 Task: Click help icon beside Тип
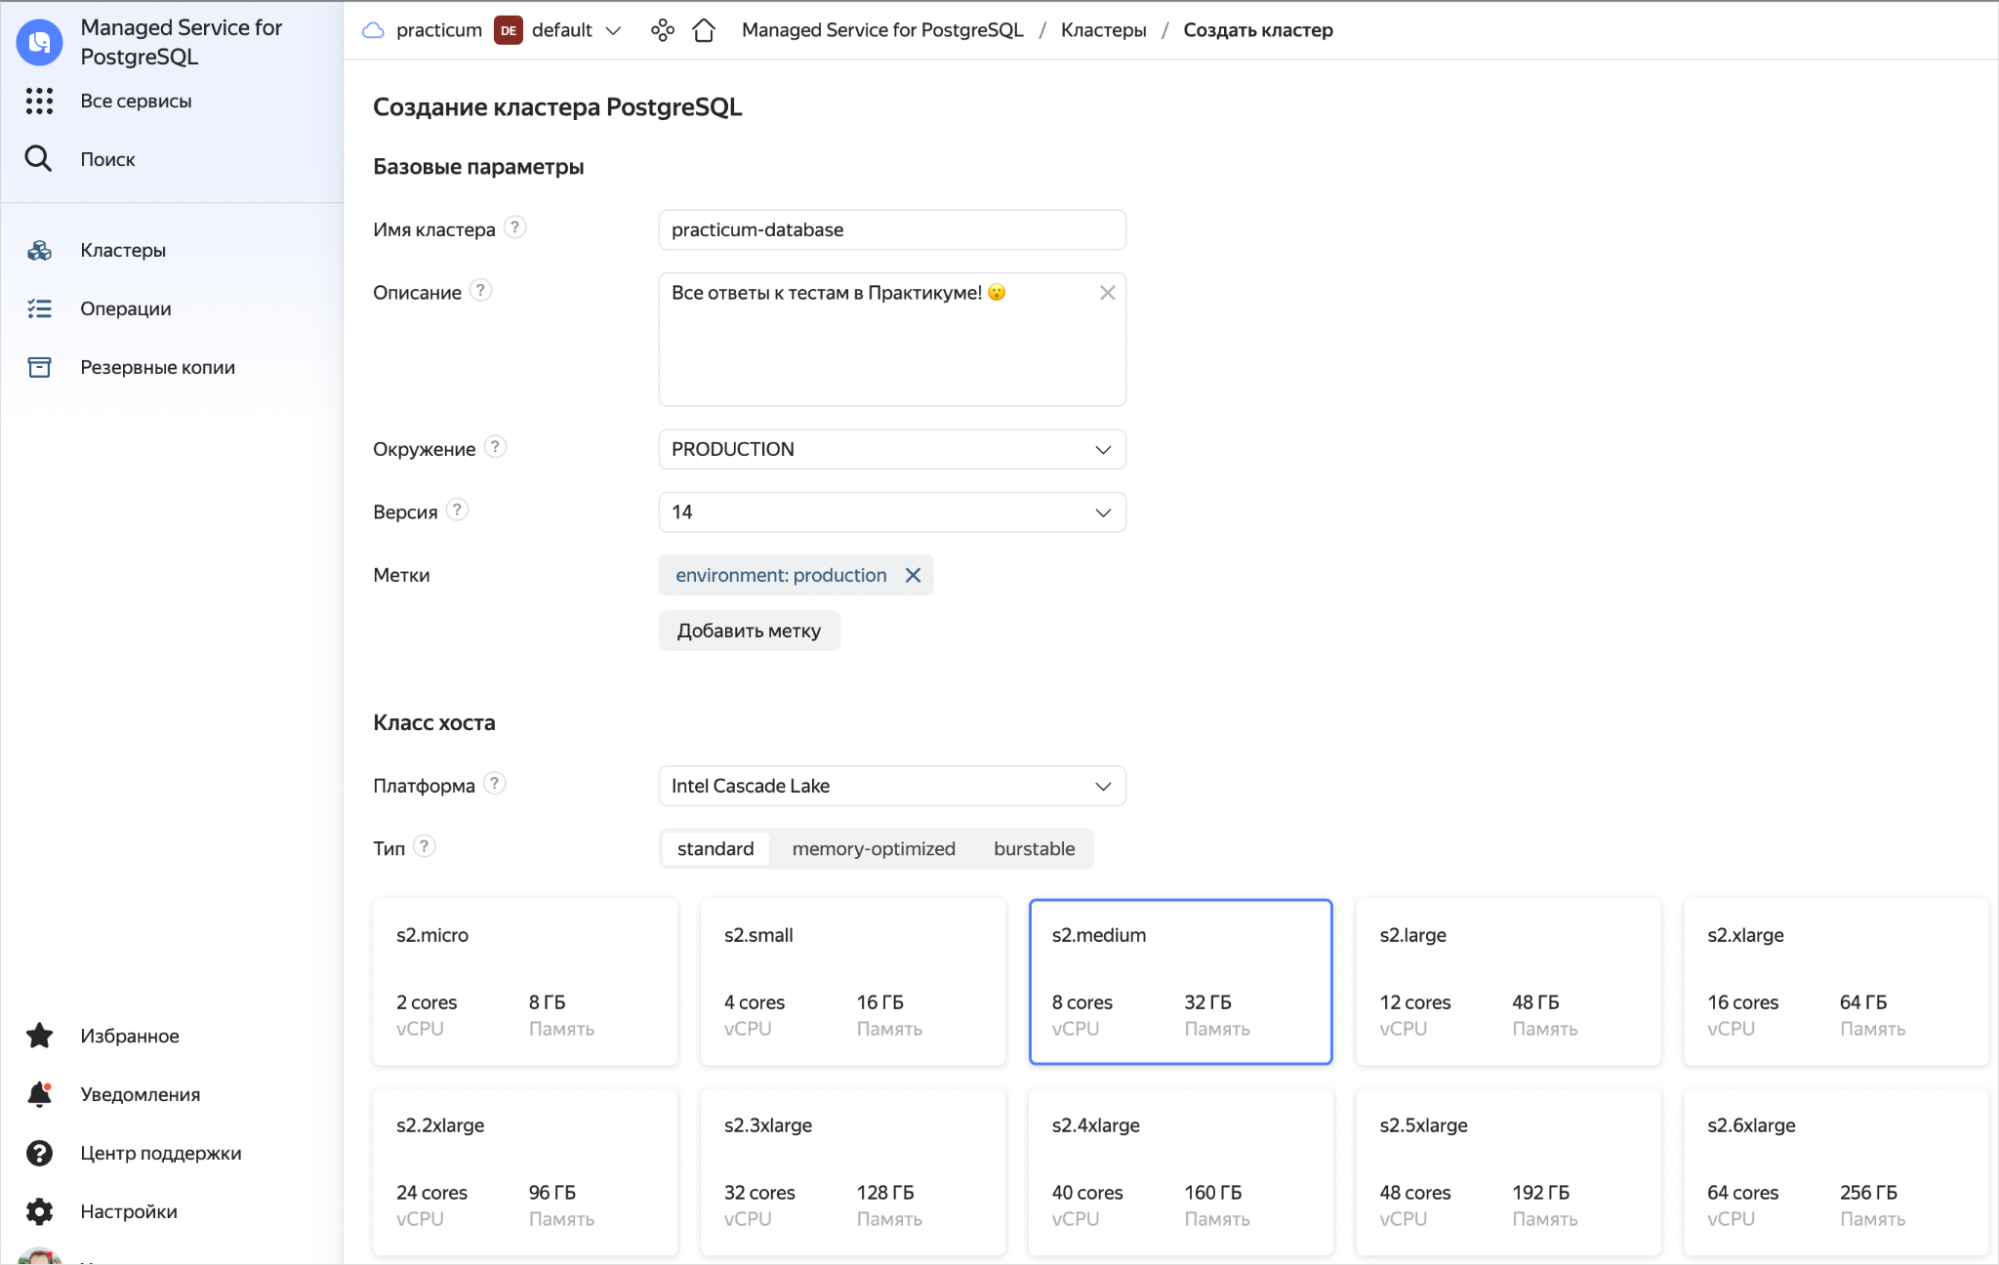click(x=424, y=846)
